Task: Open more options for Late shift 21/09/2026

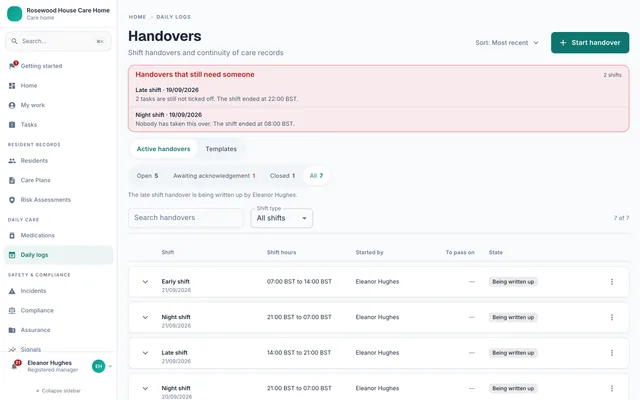Action: (611, 353)
